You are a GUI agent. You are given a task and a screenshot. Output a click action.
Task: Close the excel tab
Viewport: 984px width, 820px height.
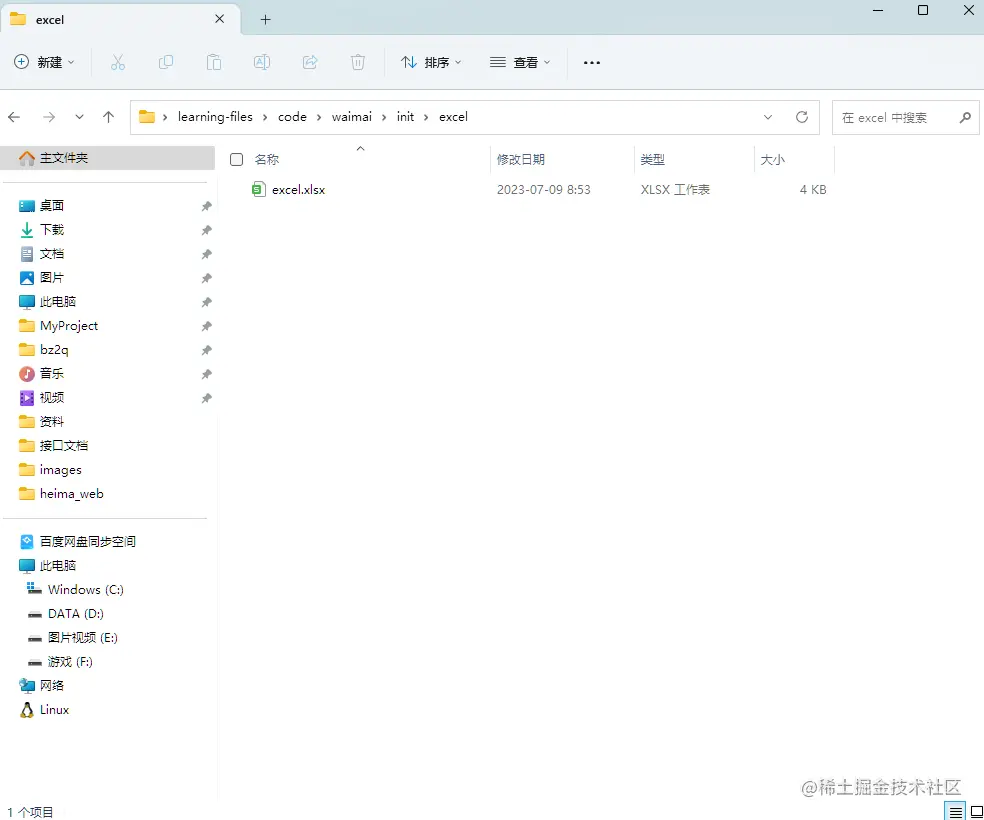[x=220, y=19]
